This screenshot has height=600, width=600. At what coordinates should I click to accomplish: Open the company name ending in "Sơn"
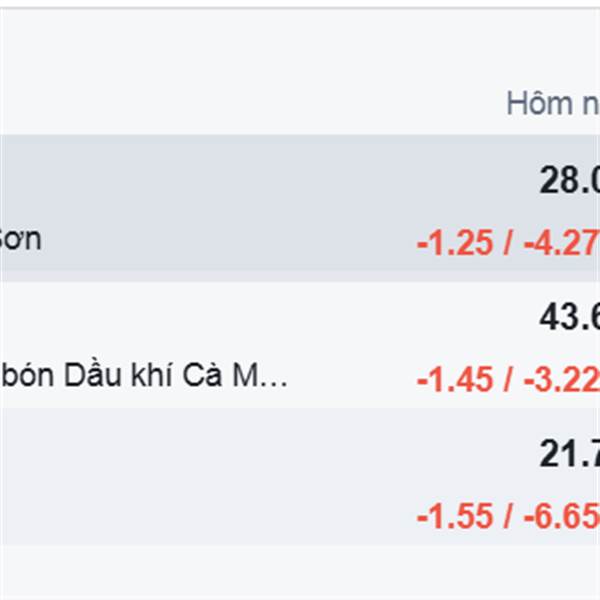coord(20,240)
